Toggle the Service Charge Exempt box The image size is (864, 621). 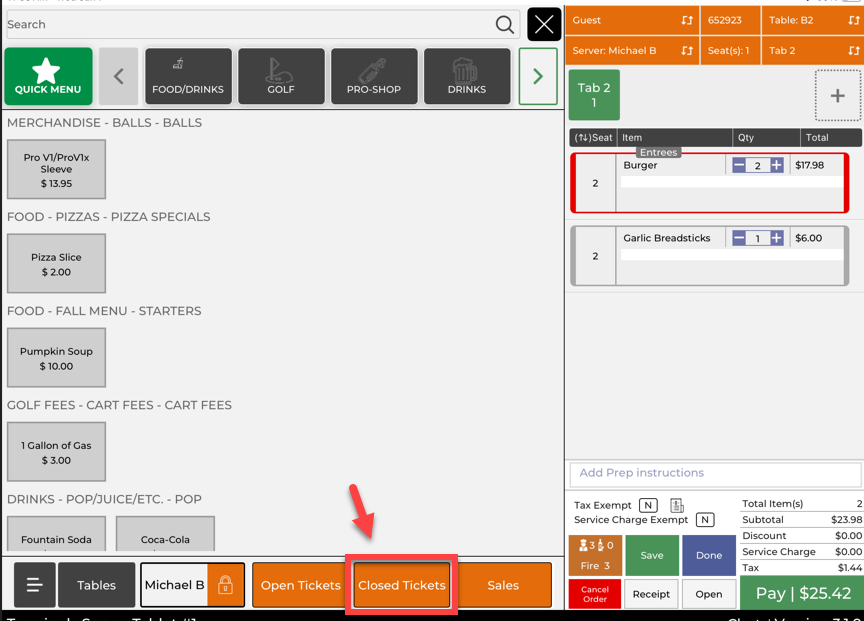pyautogui.click(x=705, y=520)
